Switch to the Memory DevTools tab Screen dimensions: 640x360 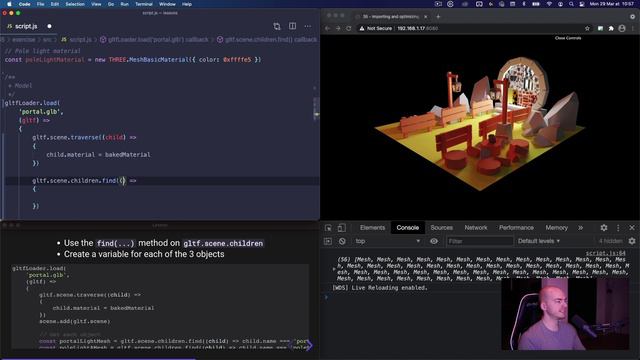[x=556, y=228]
